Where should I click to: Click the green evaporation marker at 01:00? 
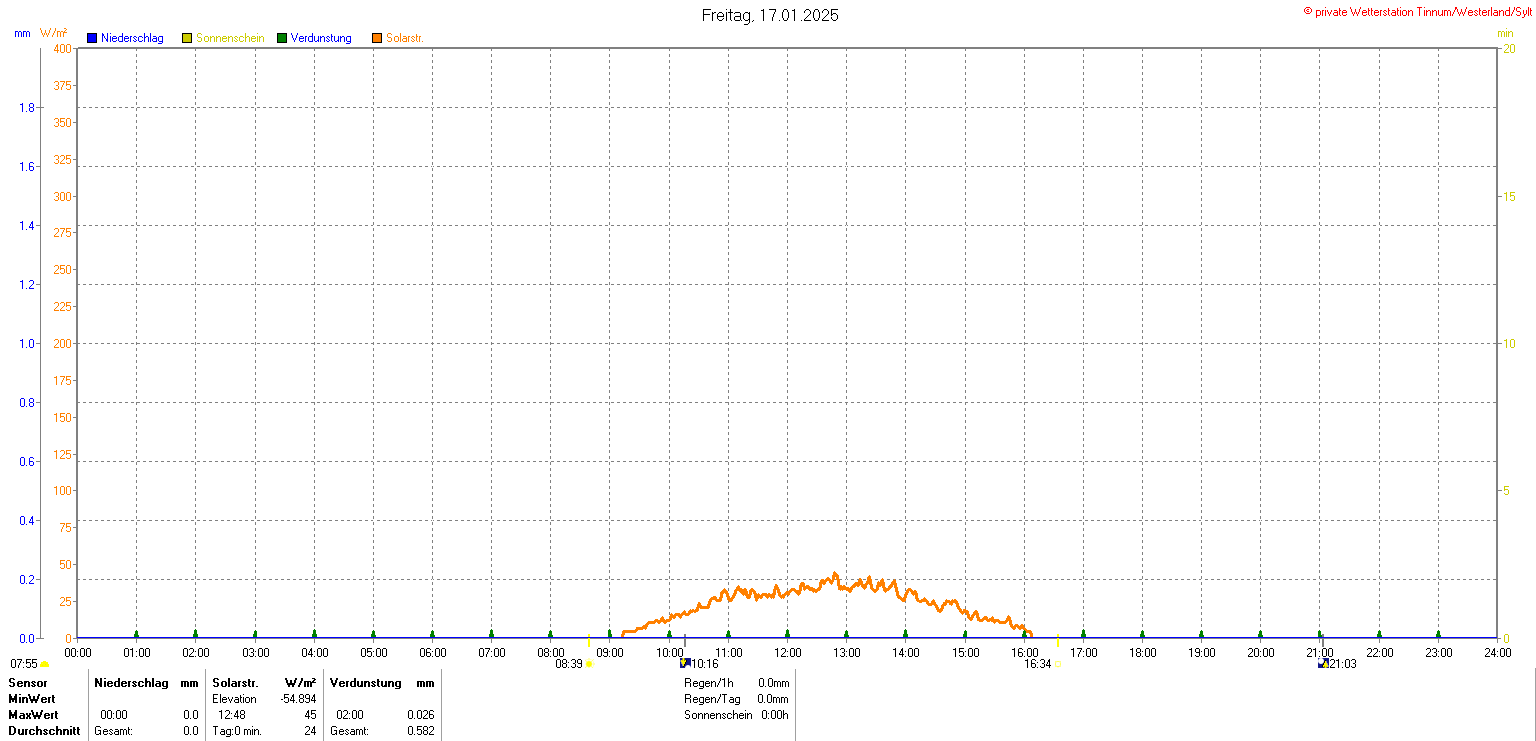136,633
